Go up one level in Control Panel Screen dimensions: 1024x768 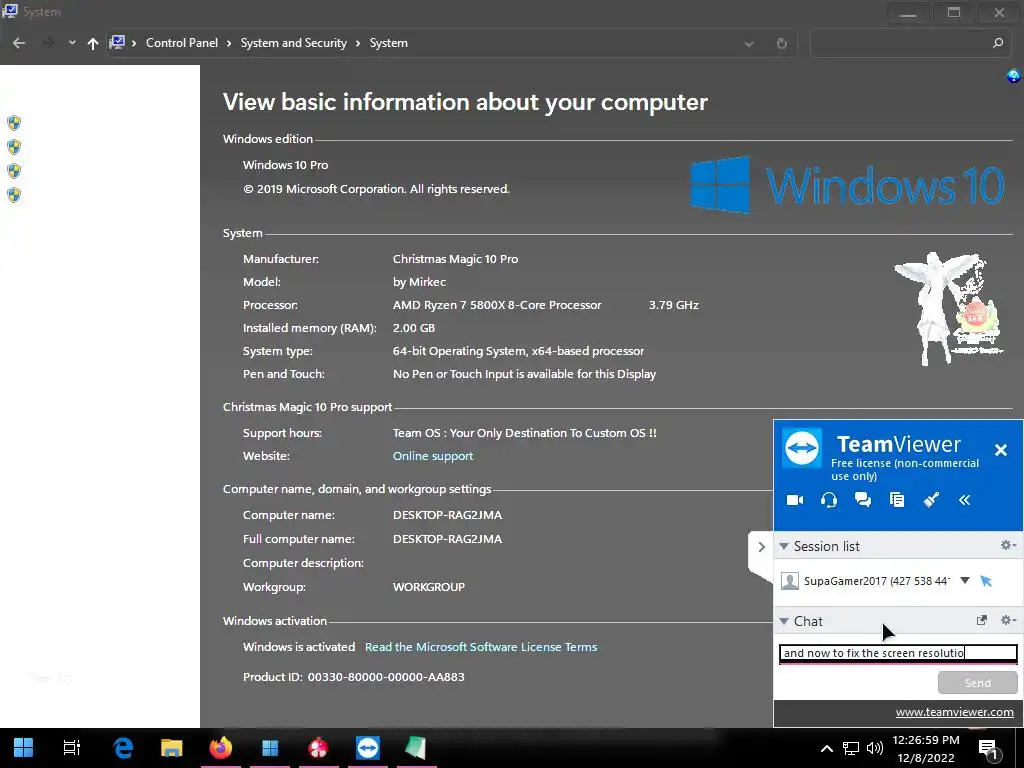[x=93, y=43]
